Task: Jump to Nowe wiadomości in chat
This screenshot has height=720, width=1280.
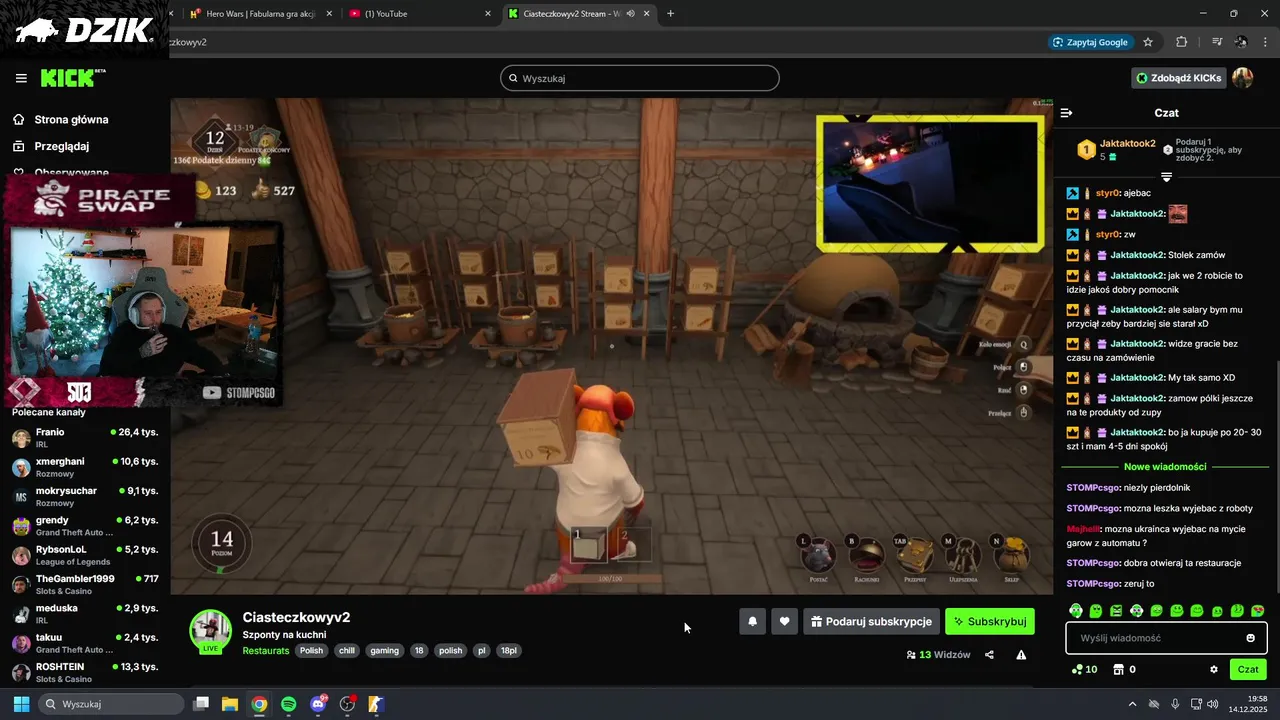Action: click(x=1165, y=466)
